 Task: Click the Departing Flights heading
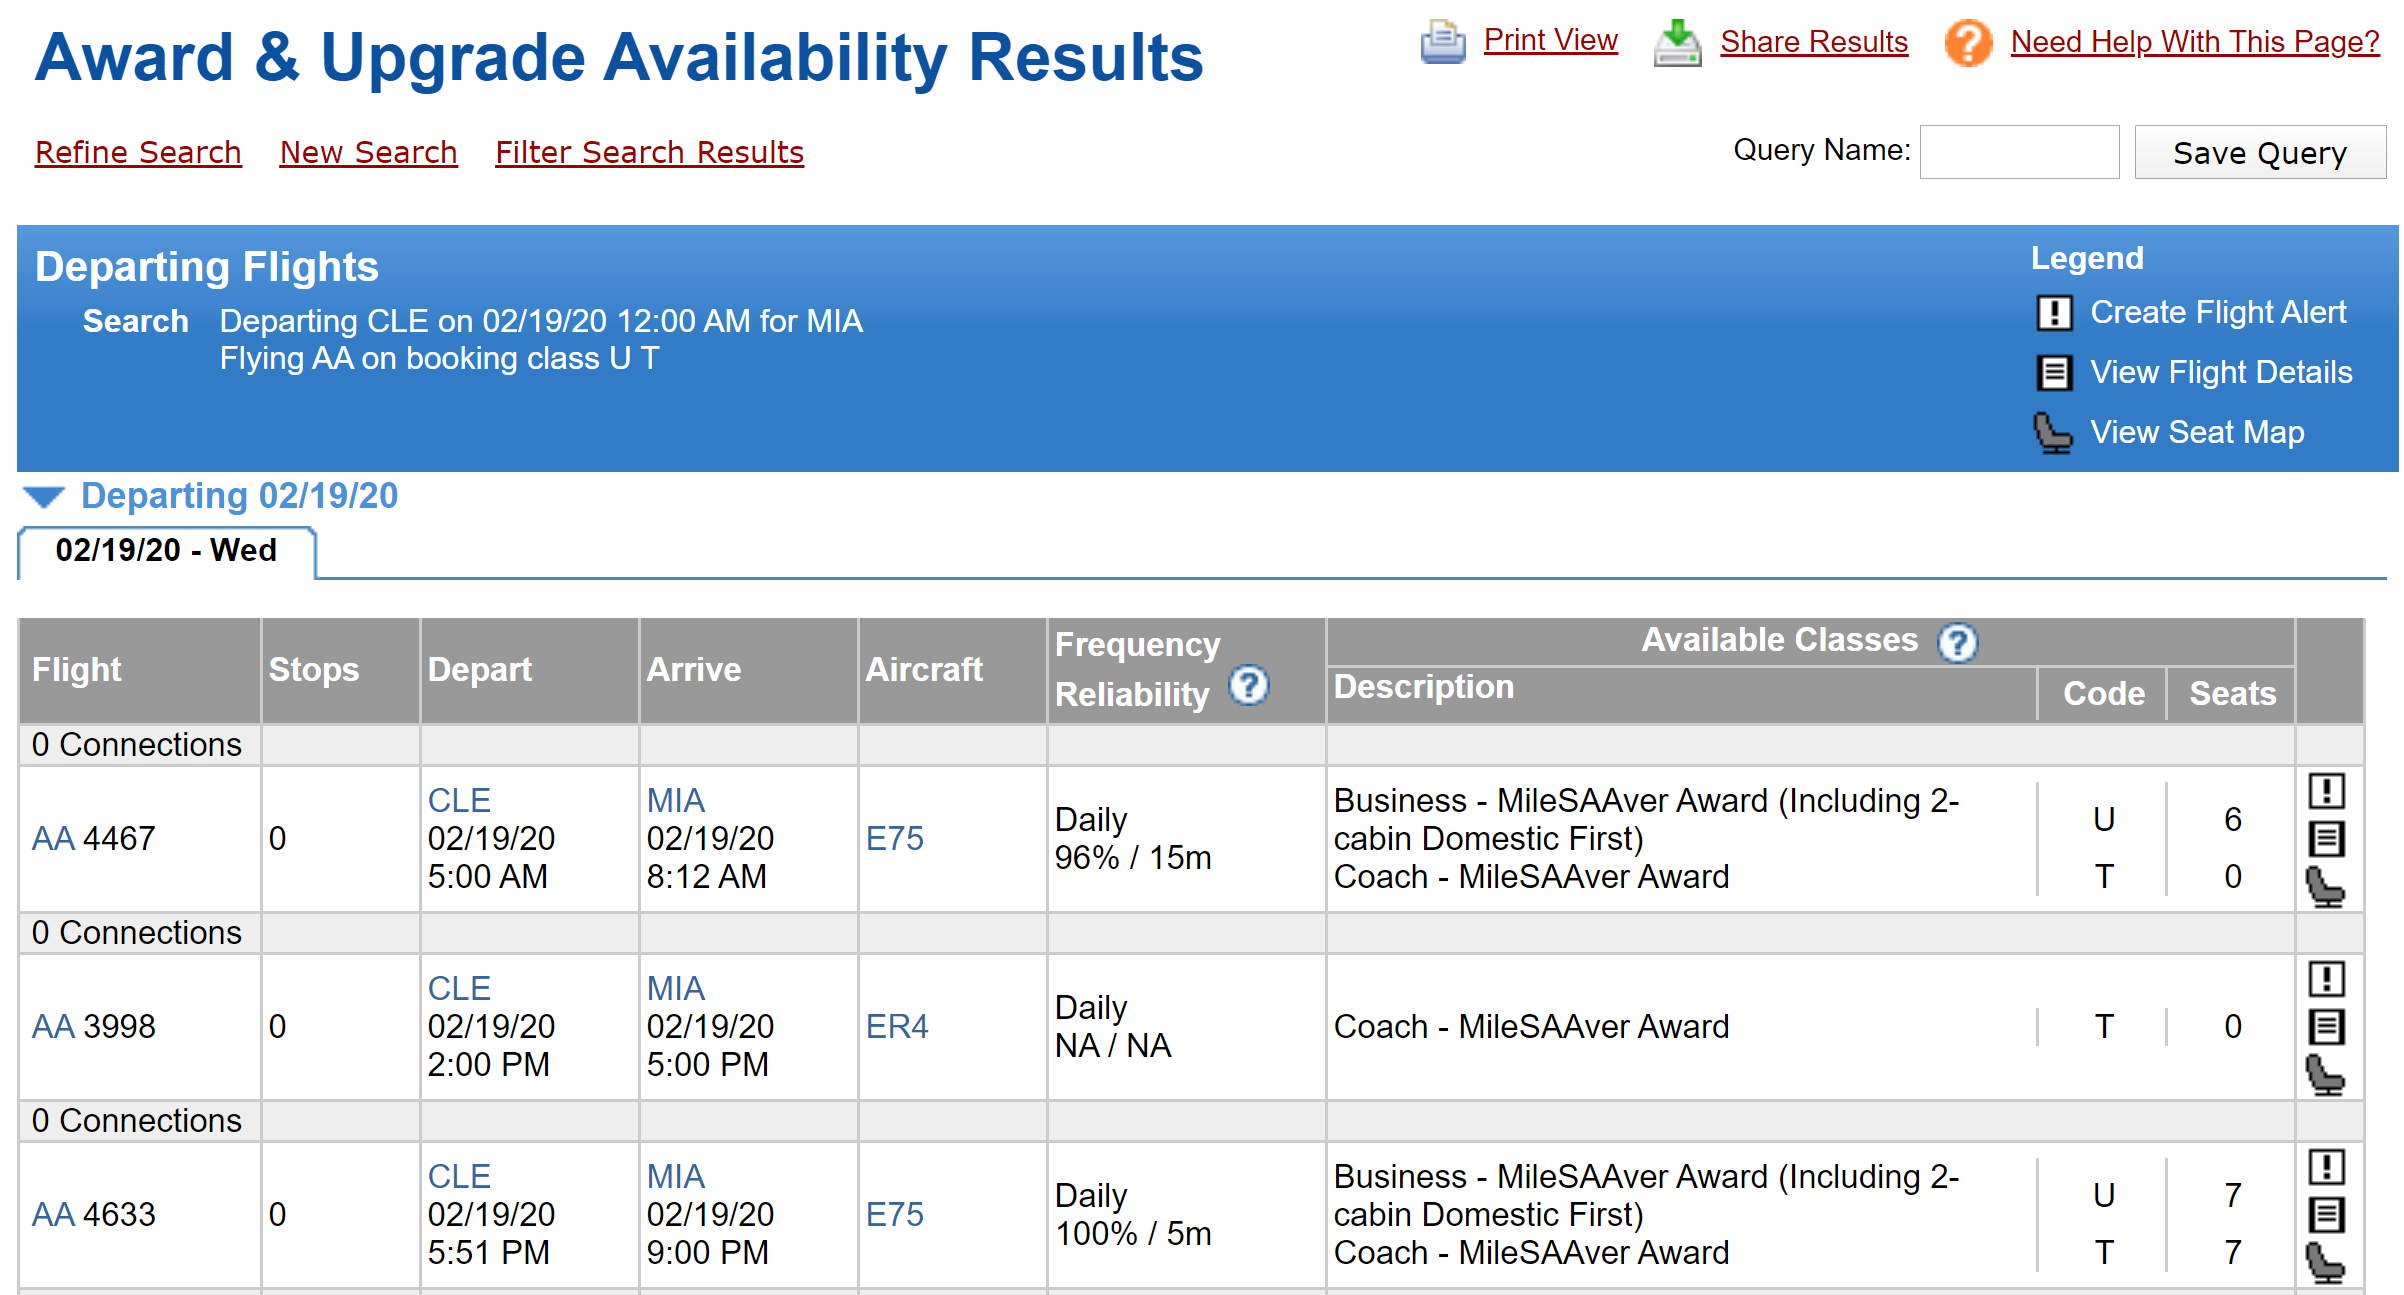[207, 267]
